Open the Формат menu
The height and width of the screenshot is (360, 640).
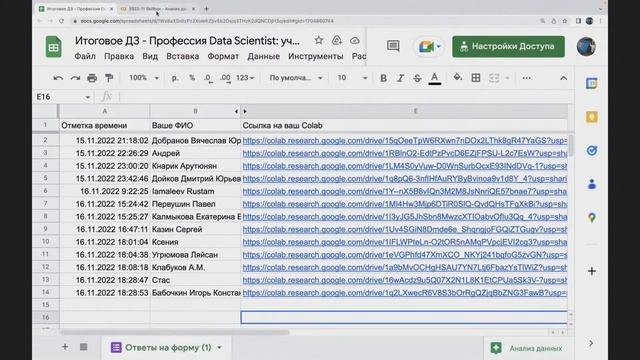(x=223, y=56)
